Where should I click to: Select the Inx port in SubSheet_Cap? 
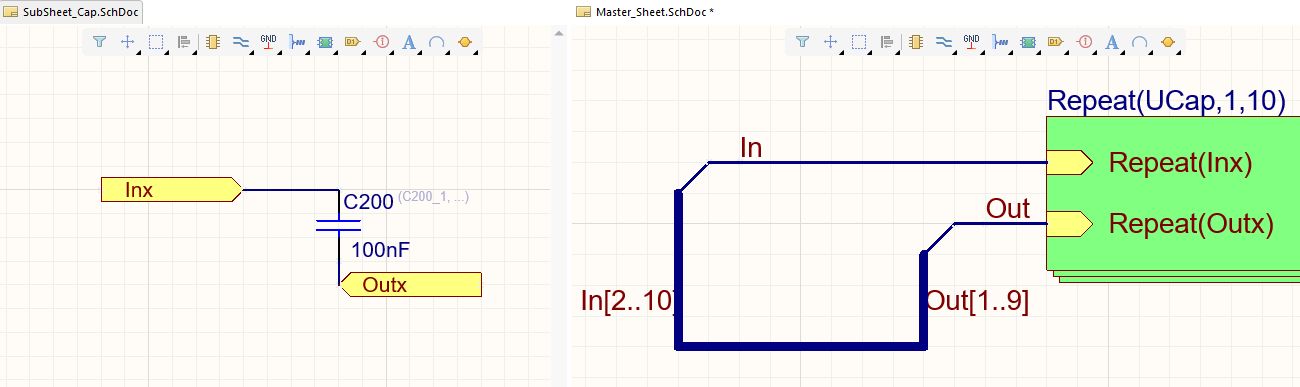pyautogui.click(x=172, y=190)
